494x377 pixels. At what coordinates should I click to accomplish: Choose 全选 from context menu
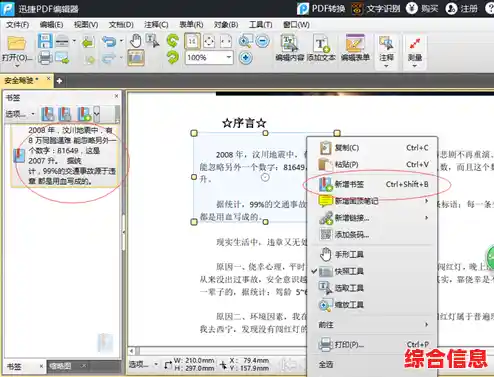coord(373,364)
